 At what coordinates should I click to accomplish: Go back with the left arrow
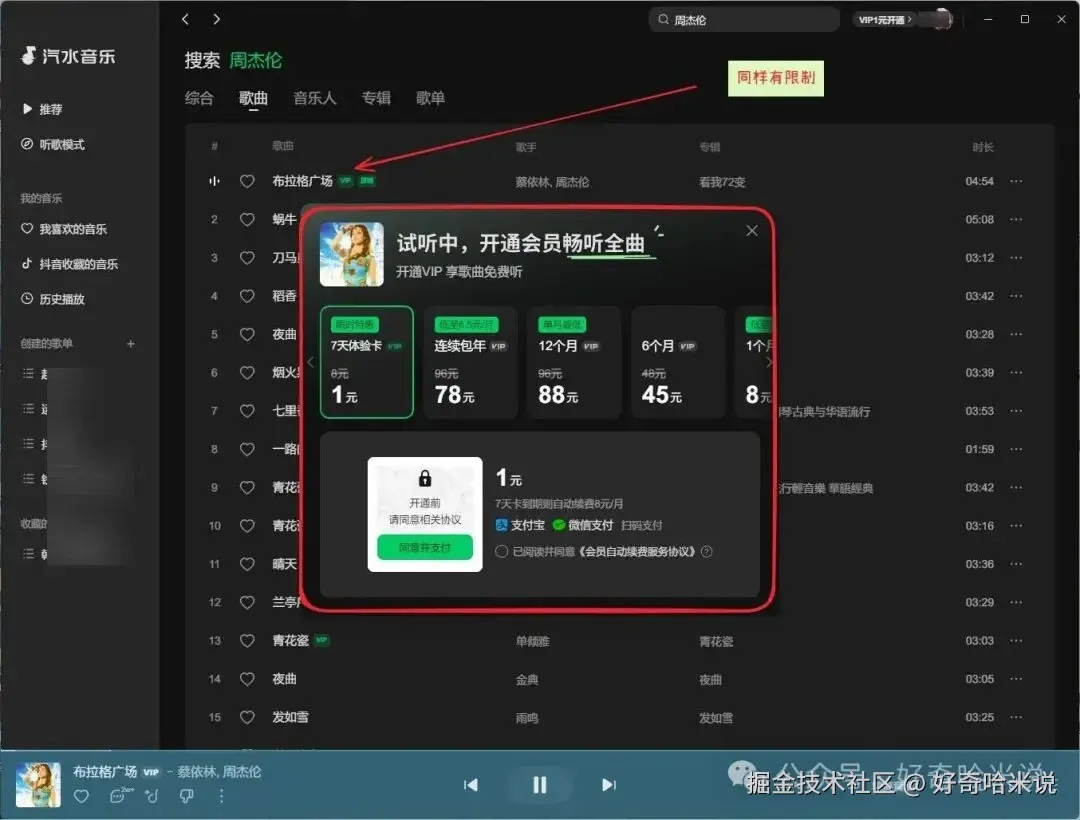tap(185, 19)
